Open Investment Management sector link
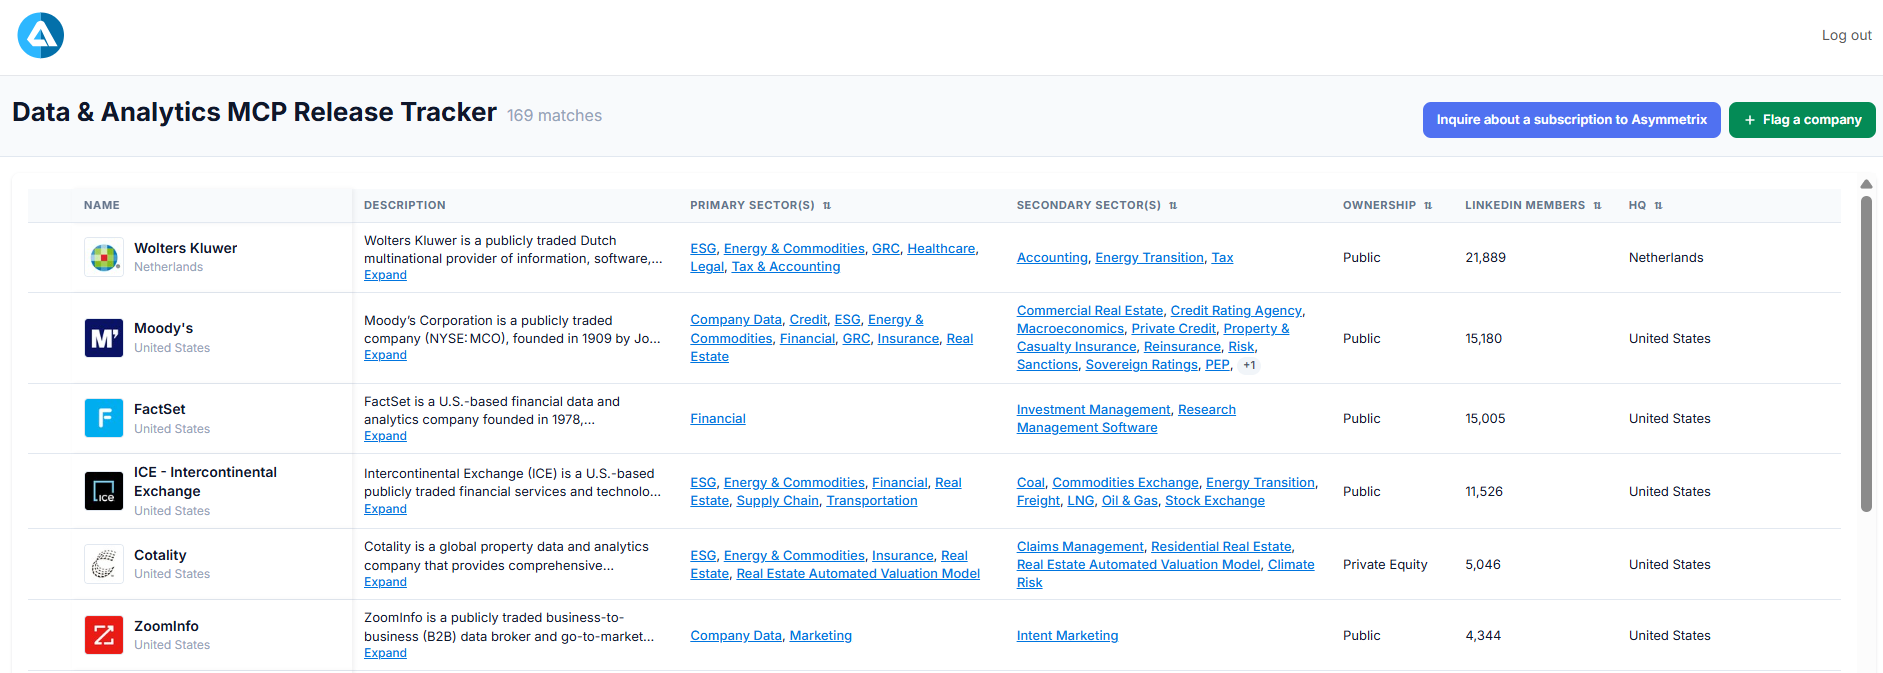1883x673 pixels. point(1093,409)
